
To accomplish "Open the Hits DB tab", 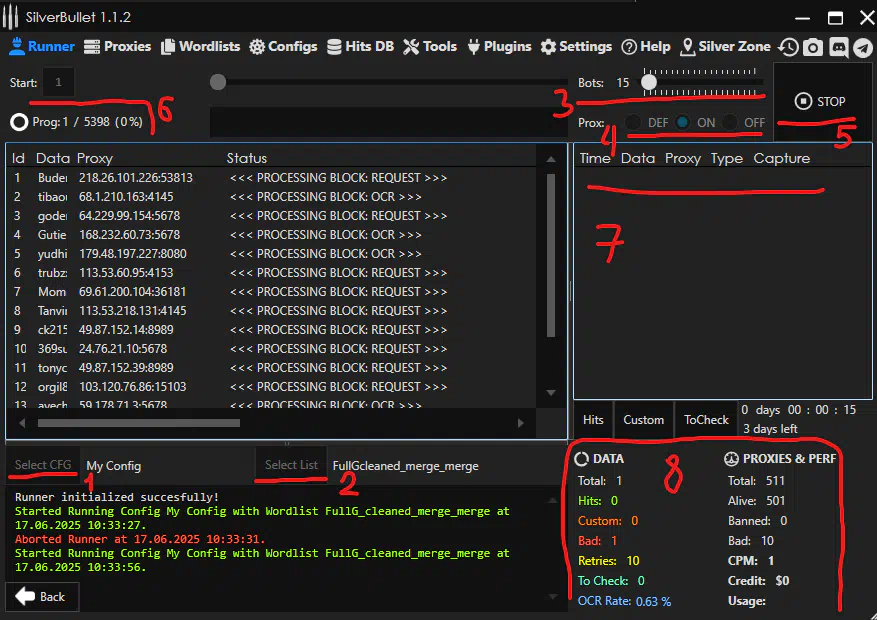I will pyautogui.click(x=361, y=46).
